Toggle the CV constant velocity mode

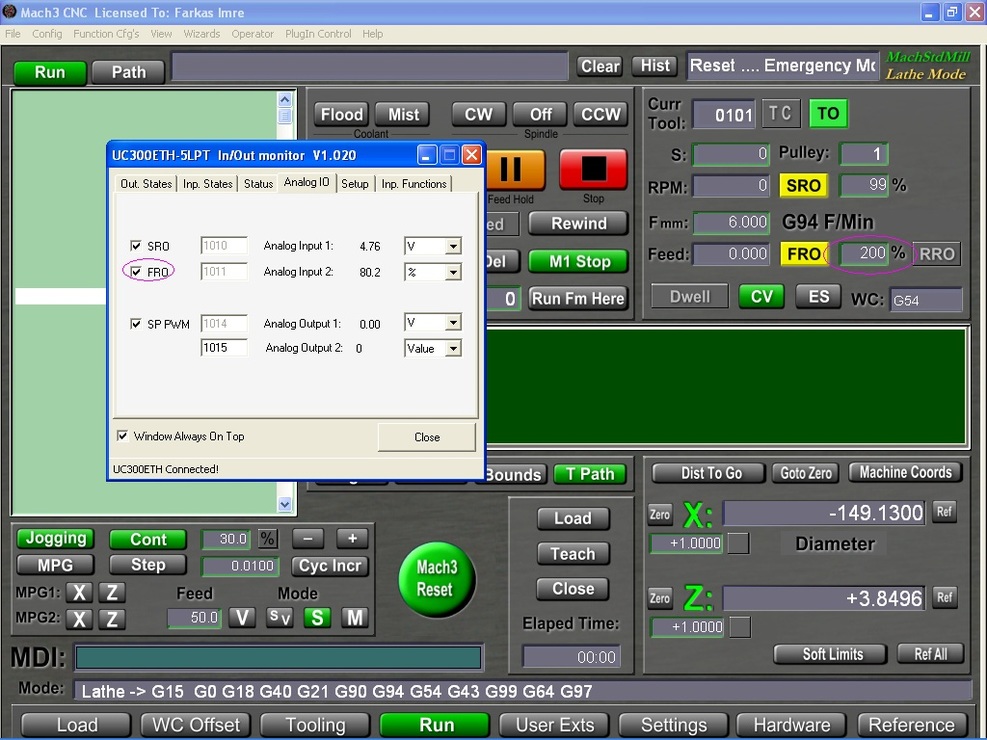point(761,297)
